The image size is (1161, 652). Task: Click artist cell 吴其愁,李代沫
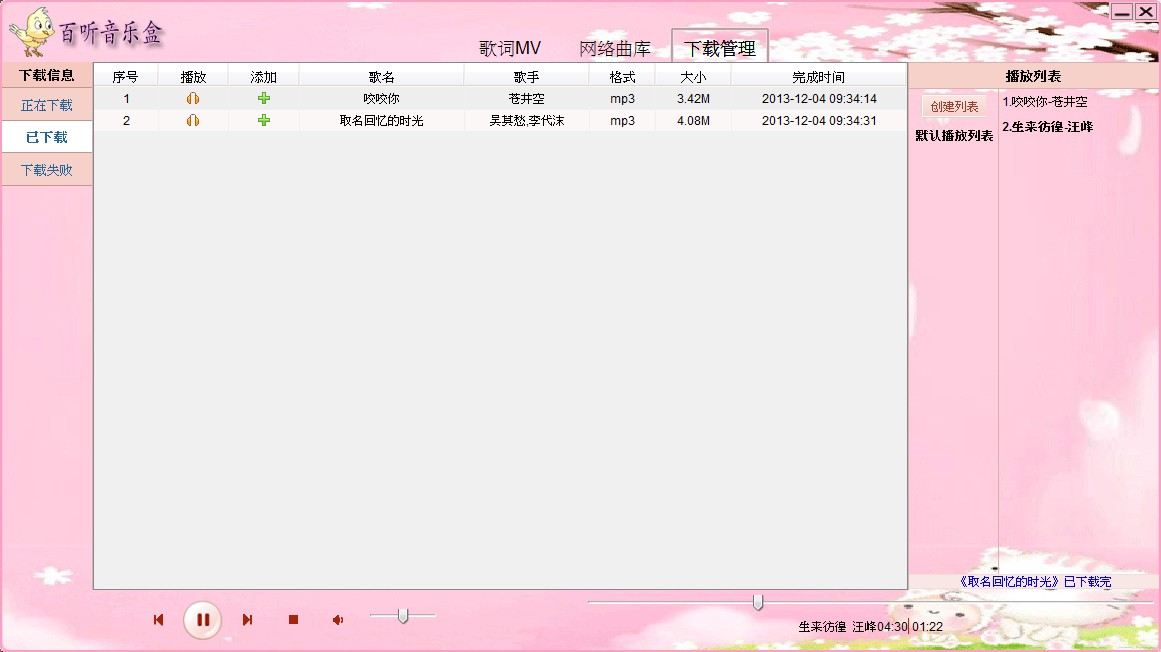click(526, 121)
